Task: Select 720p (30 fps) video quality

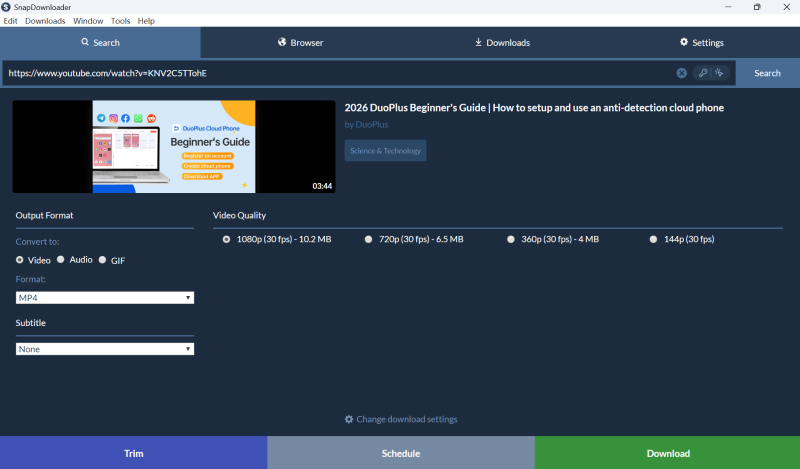Action: (x=369, y=239)
